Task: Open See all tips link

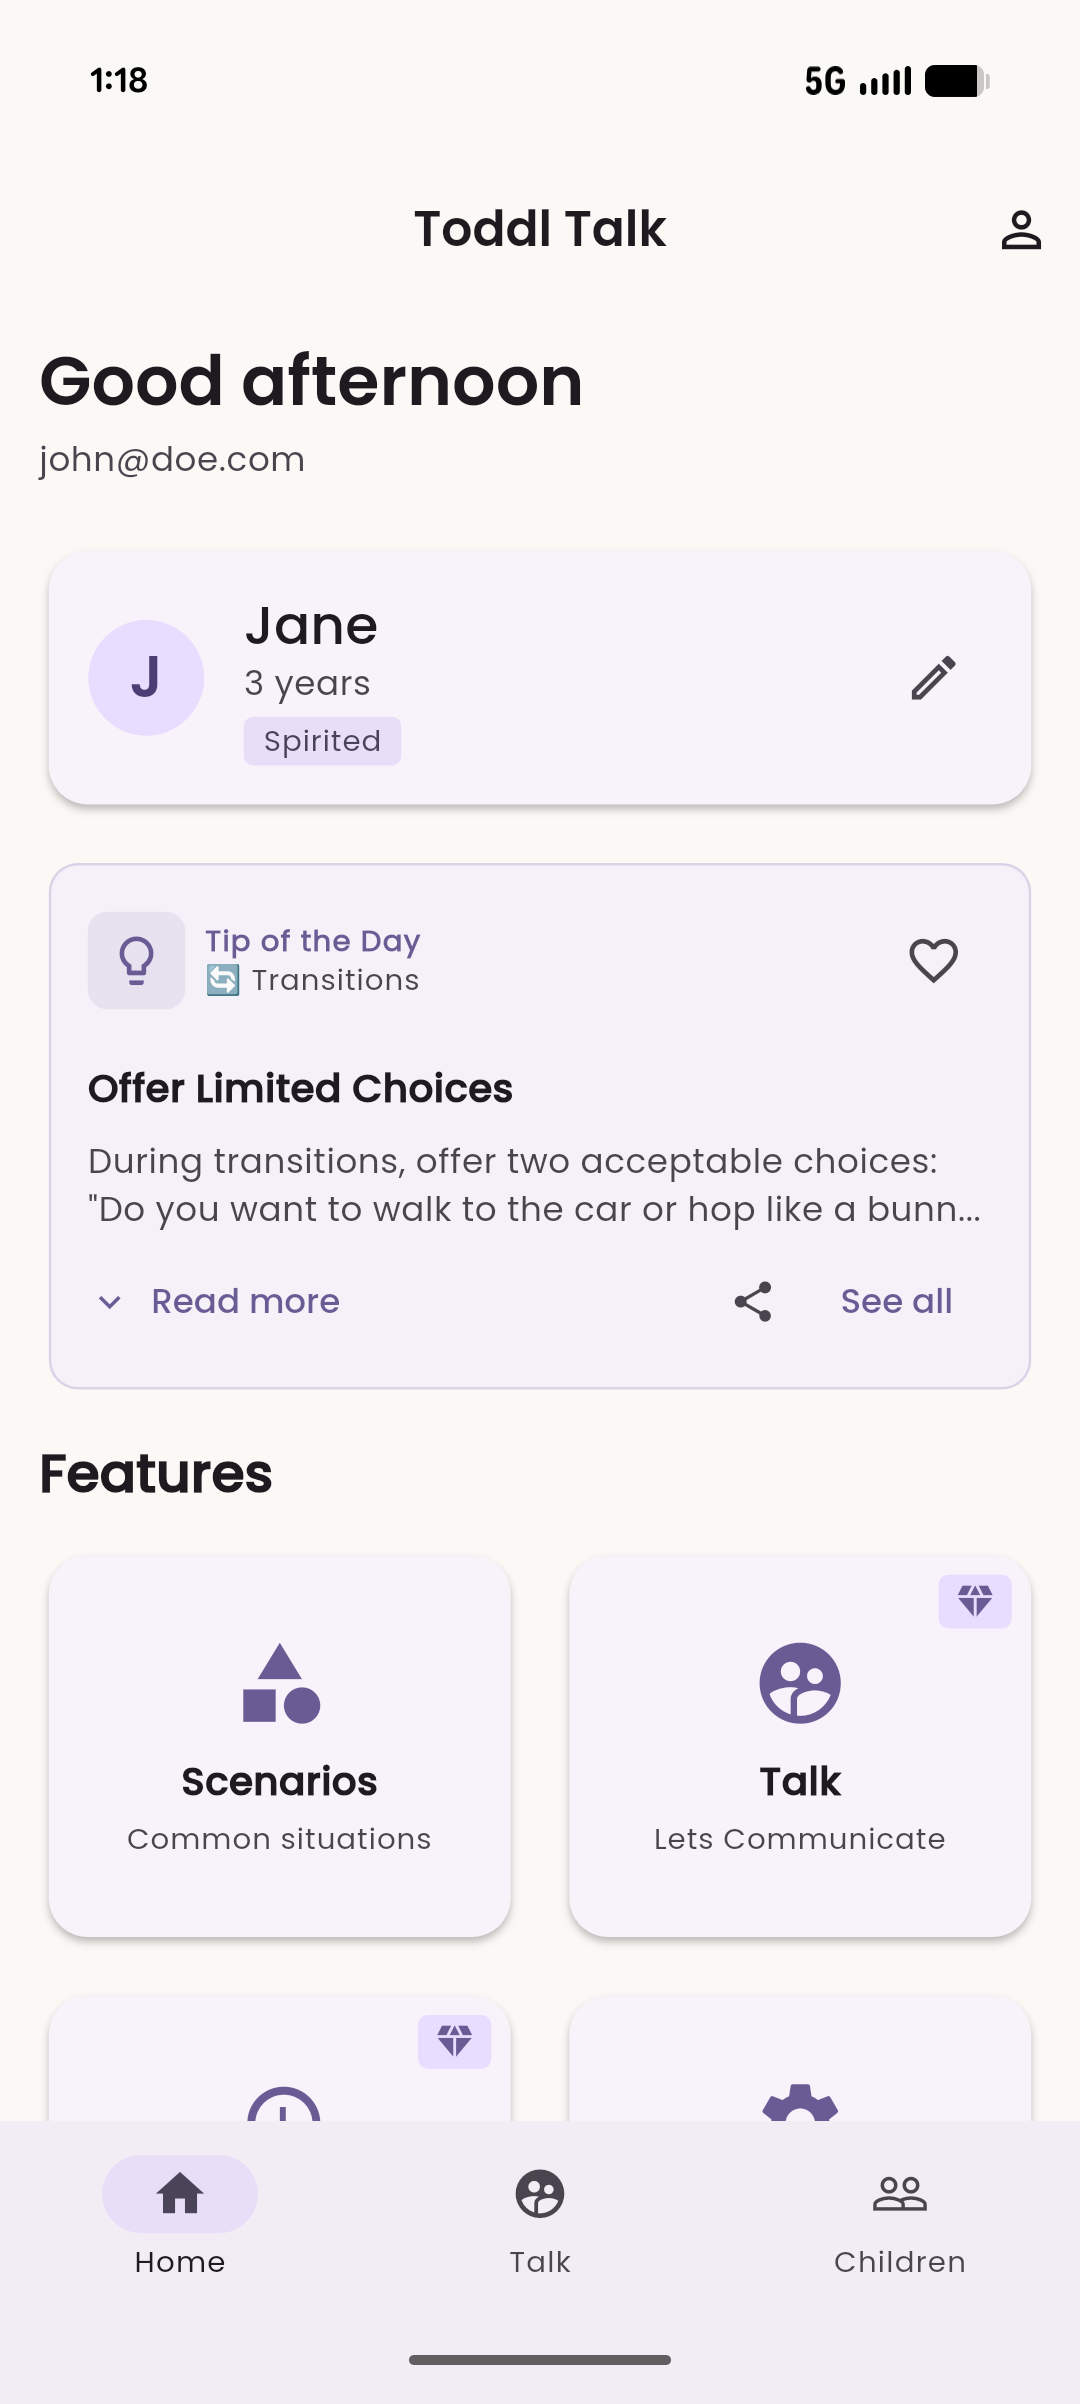Action: tap(896, 1301)
